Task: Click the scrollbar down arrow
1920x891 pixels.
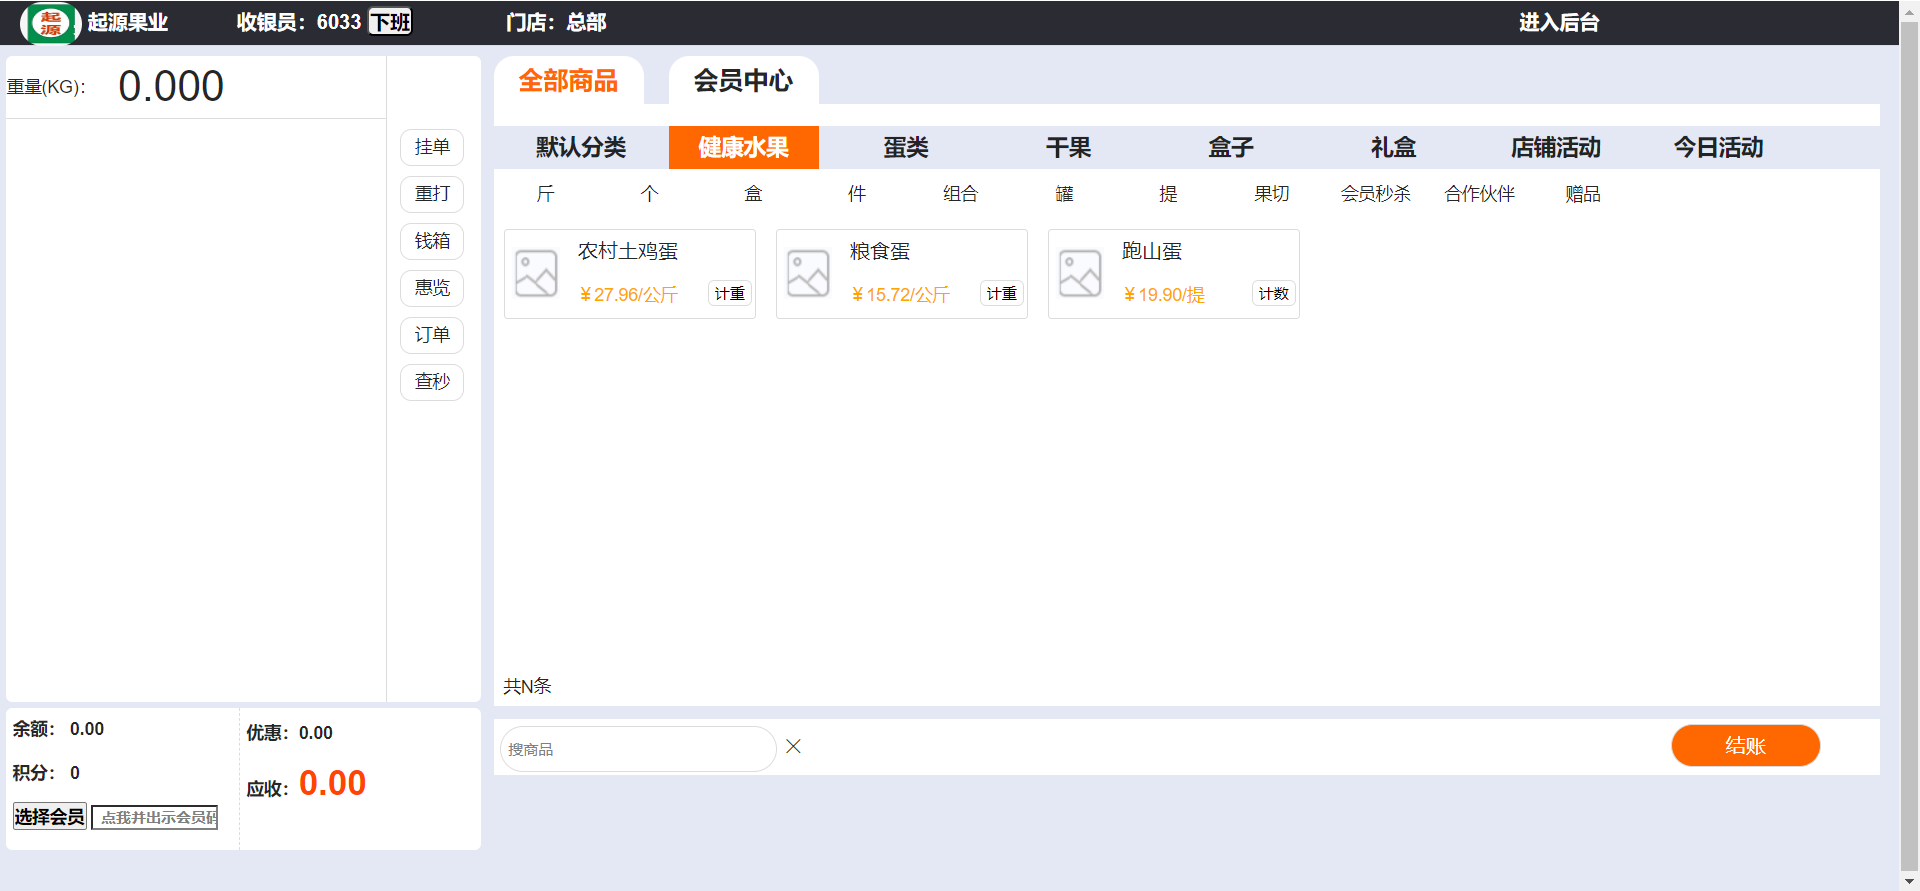Action: pyautogui.click(x=1909, y=882)
